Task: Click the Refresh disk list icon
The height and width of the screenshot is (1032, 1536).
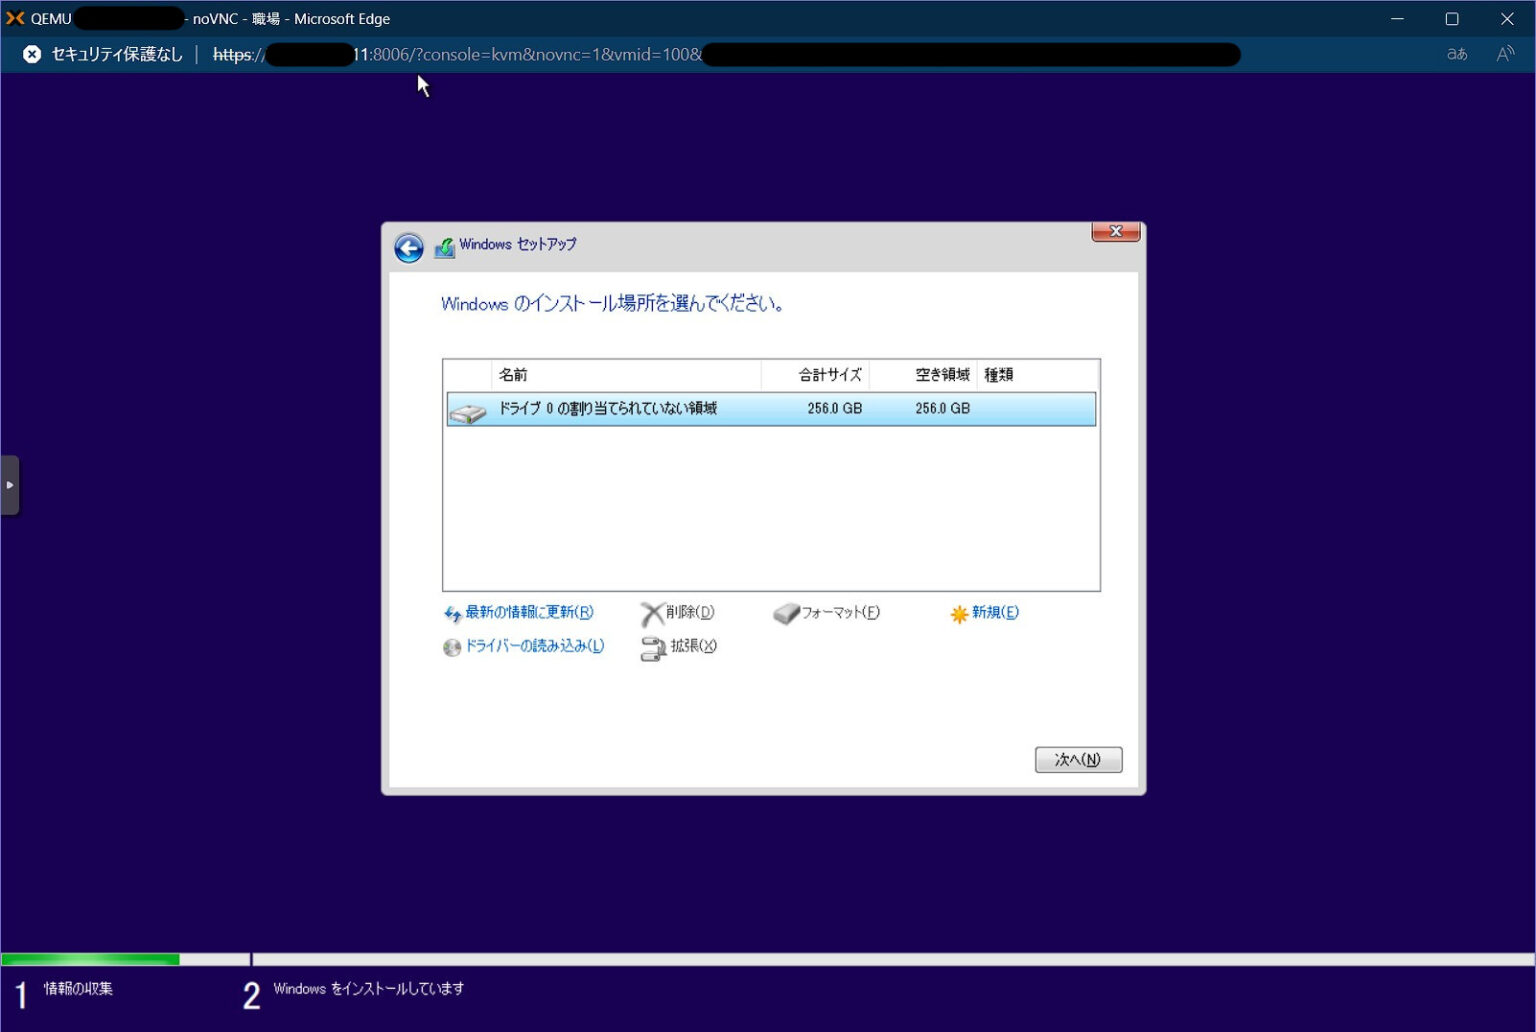Action: [x=453, y=613]
